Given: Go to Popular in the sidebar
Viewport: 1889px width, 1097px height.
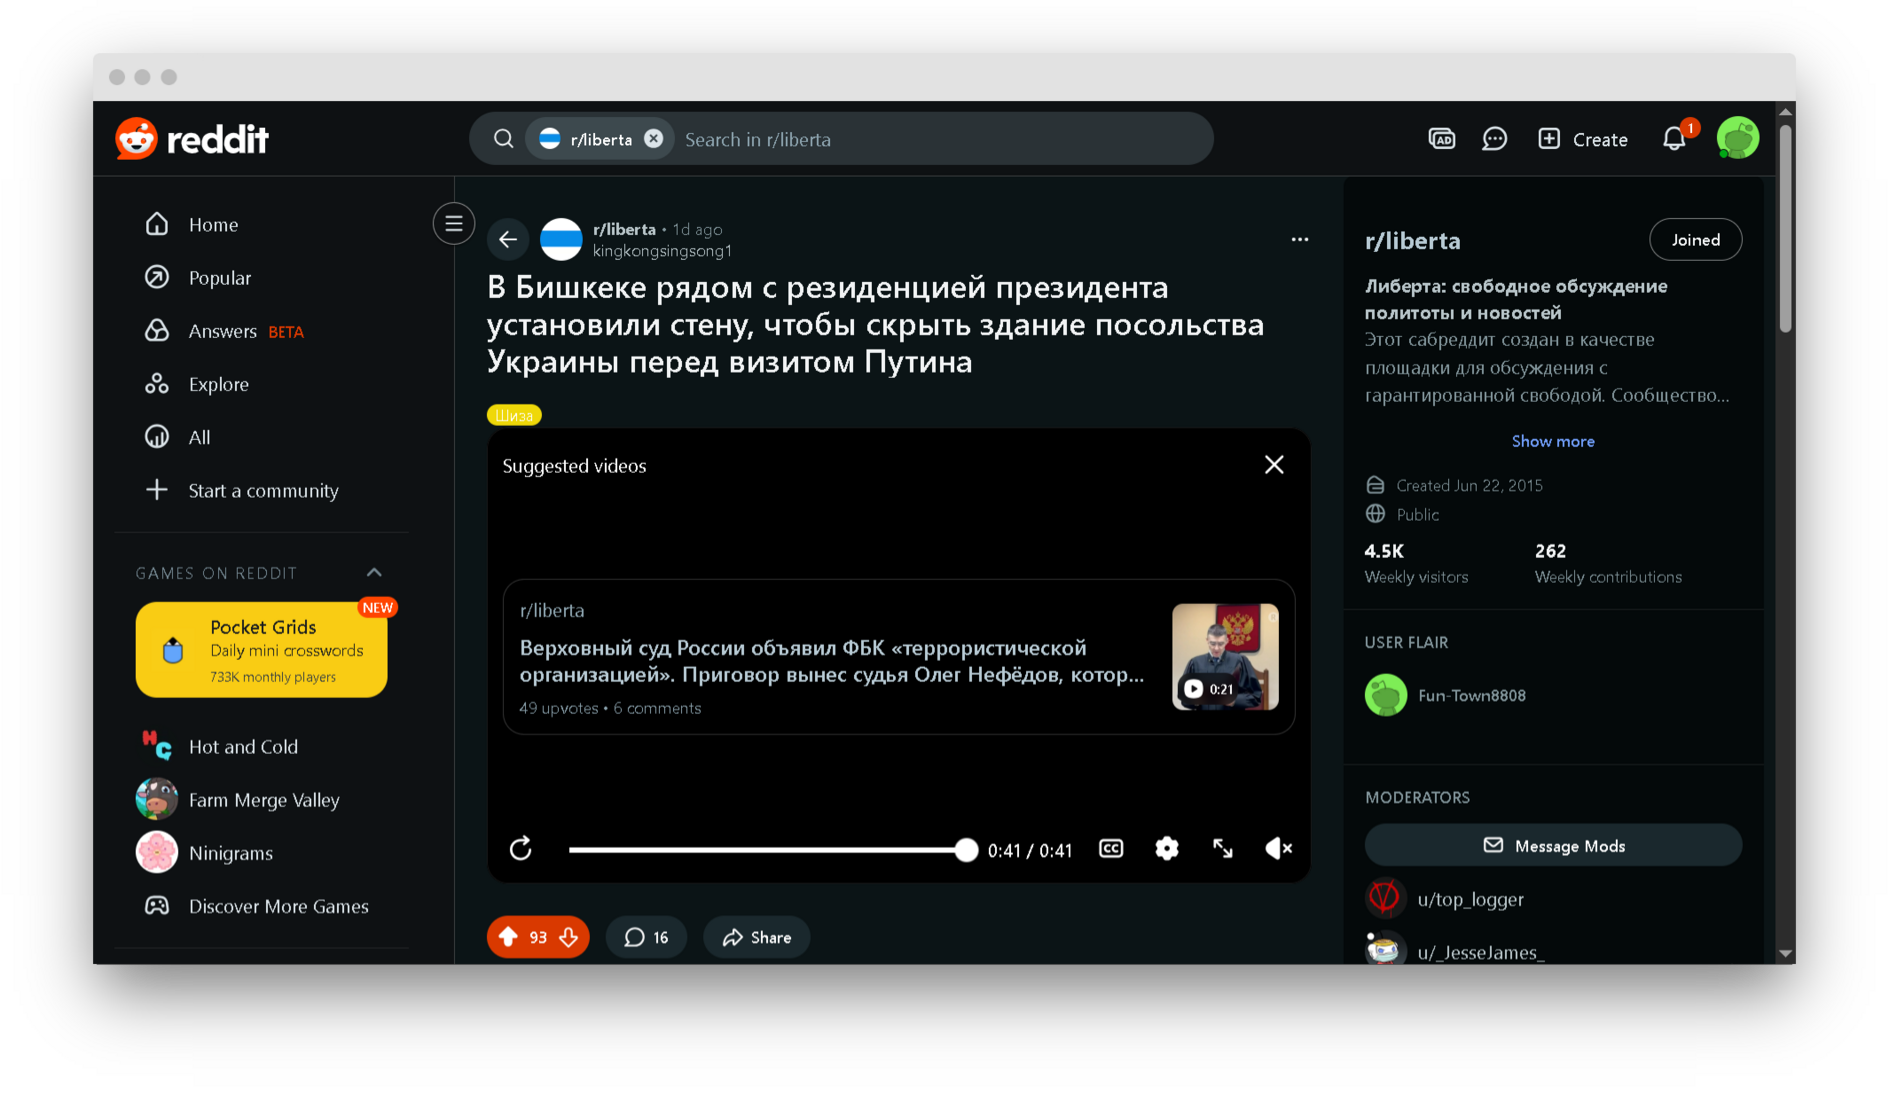Looking at the screenshot, I should click(219, 278).
